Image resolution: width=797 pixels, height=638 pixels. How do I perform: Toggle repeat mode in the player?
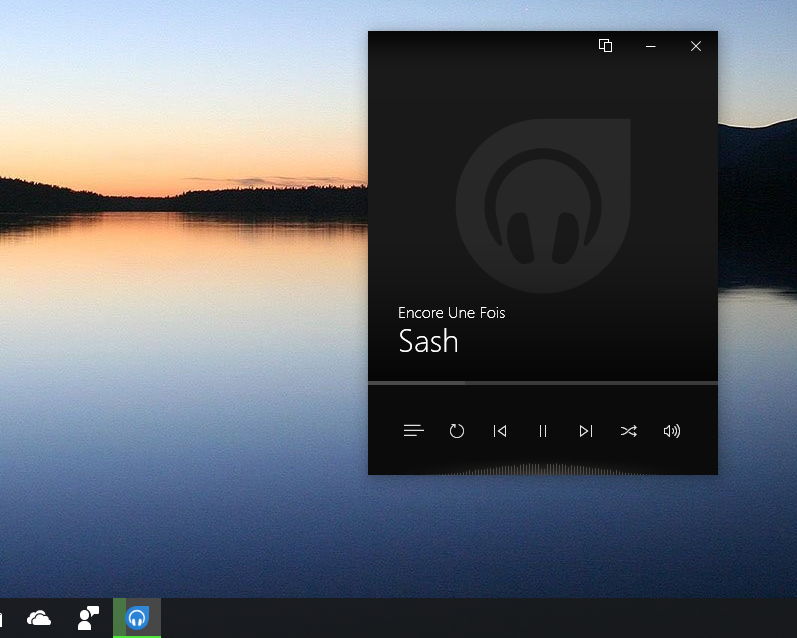coord(456,431)
